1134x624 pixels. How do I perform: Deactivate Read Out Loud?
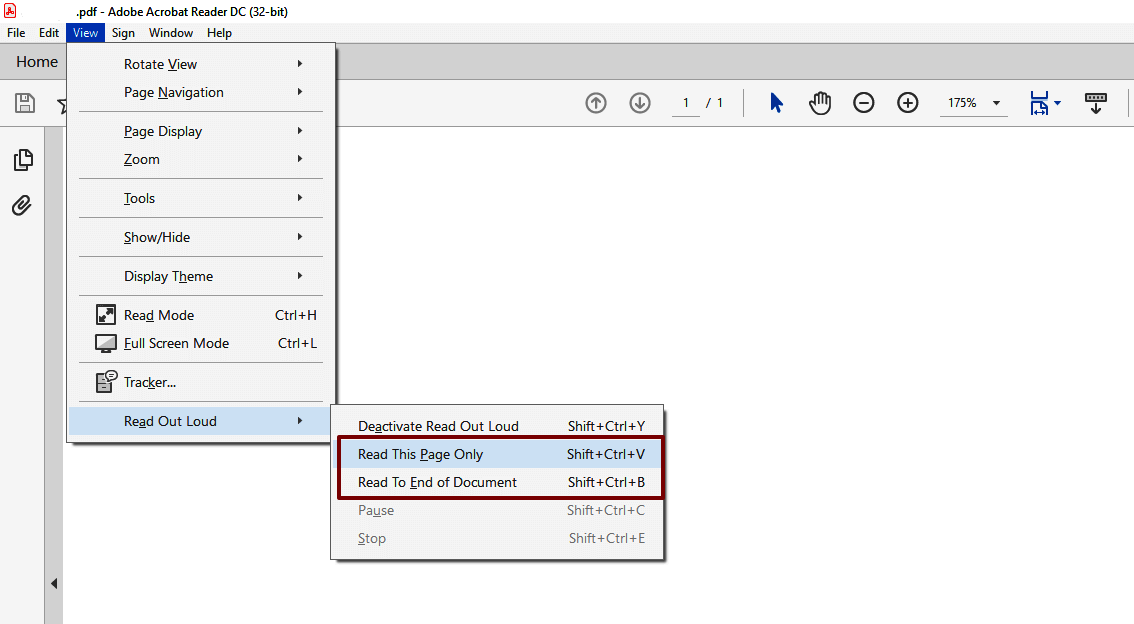(x=438, y=425)
